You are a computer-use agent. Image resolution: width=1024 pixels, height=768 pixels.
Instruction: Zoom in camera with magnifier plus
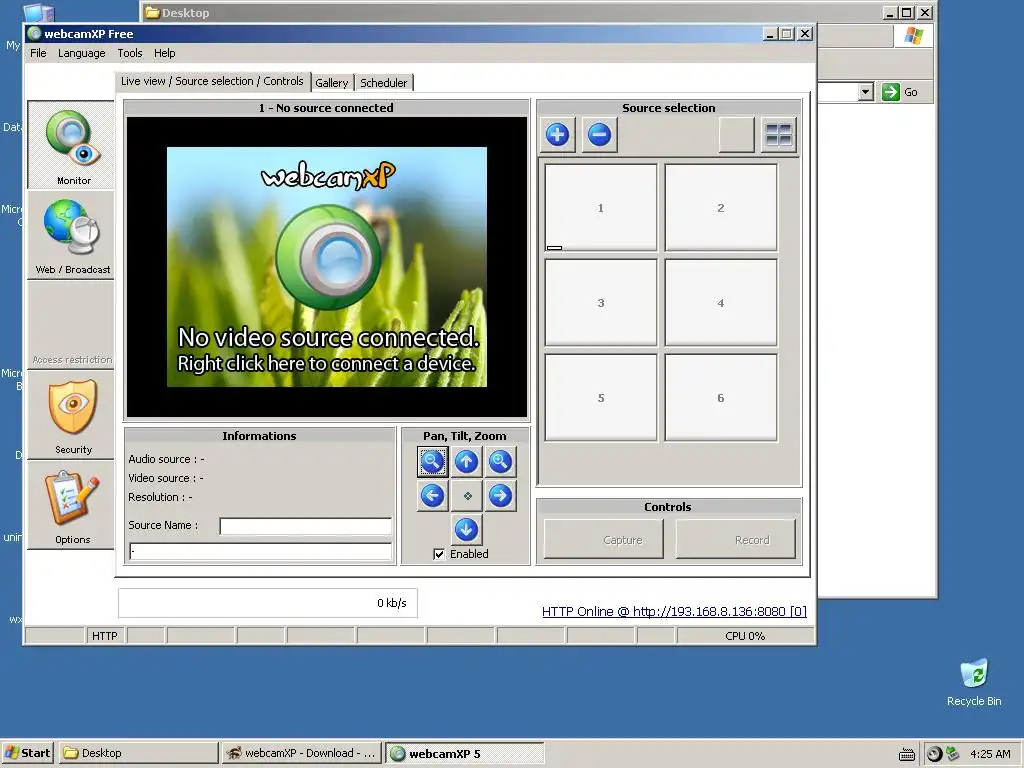(500, 462)
